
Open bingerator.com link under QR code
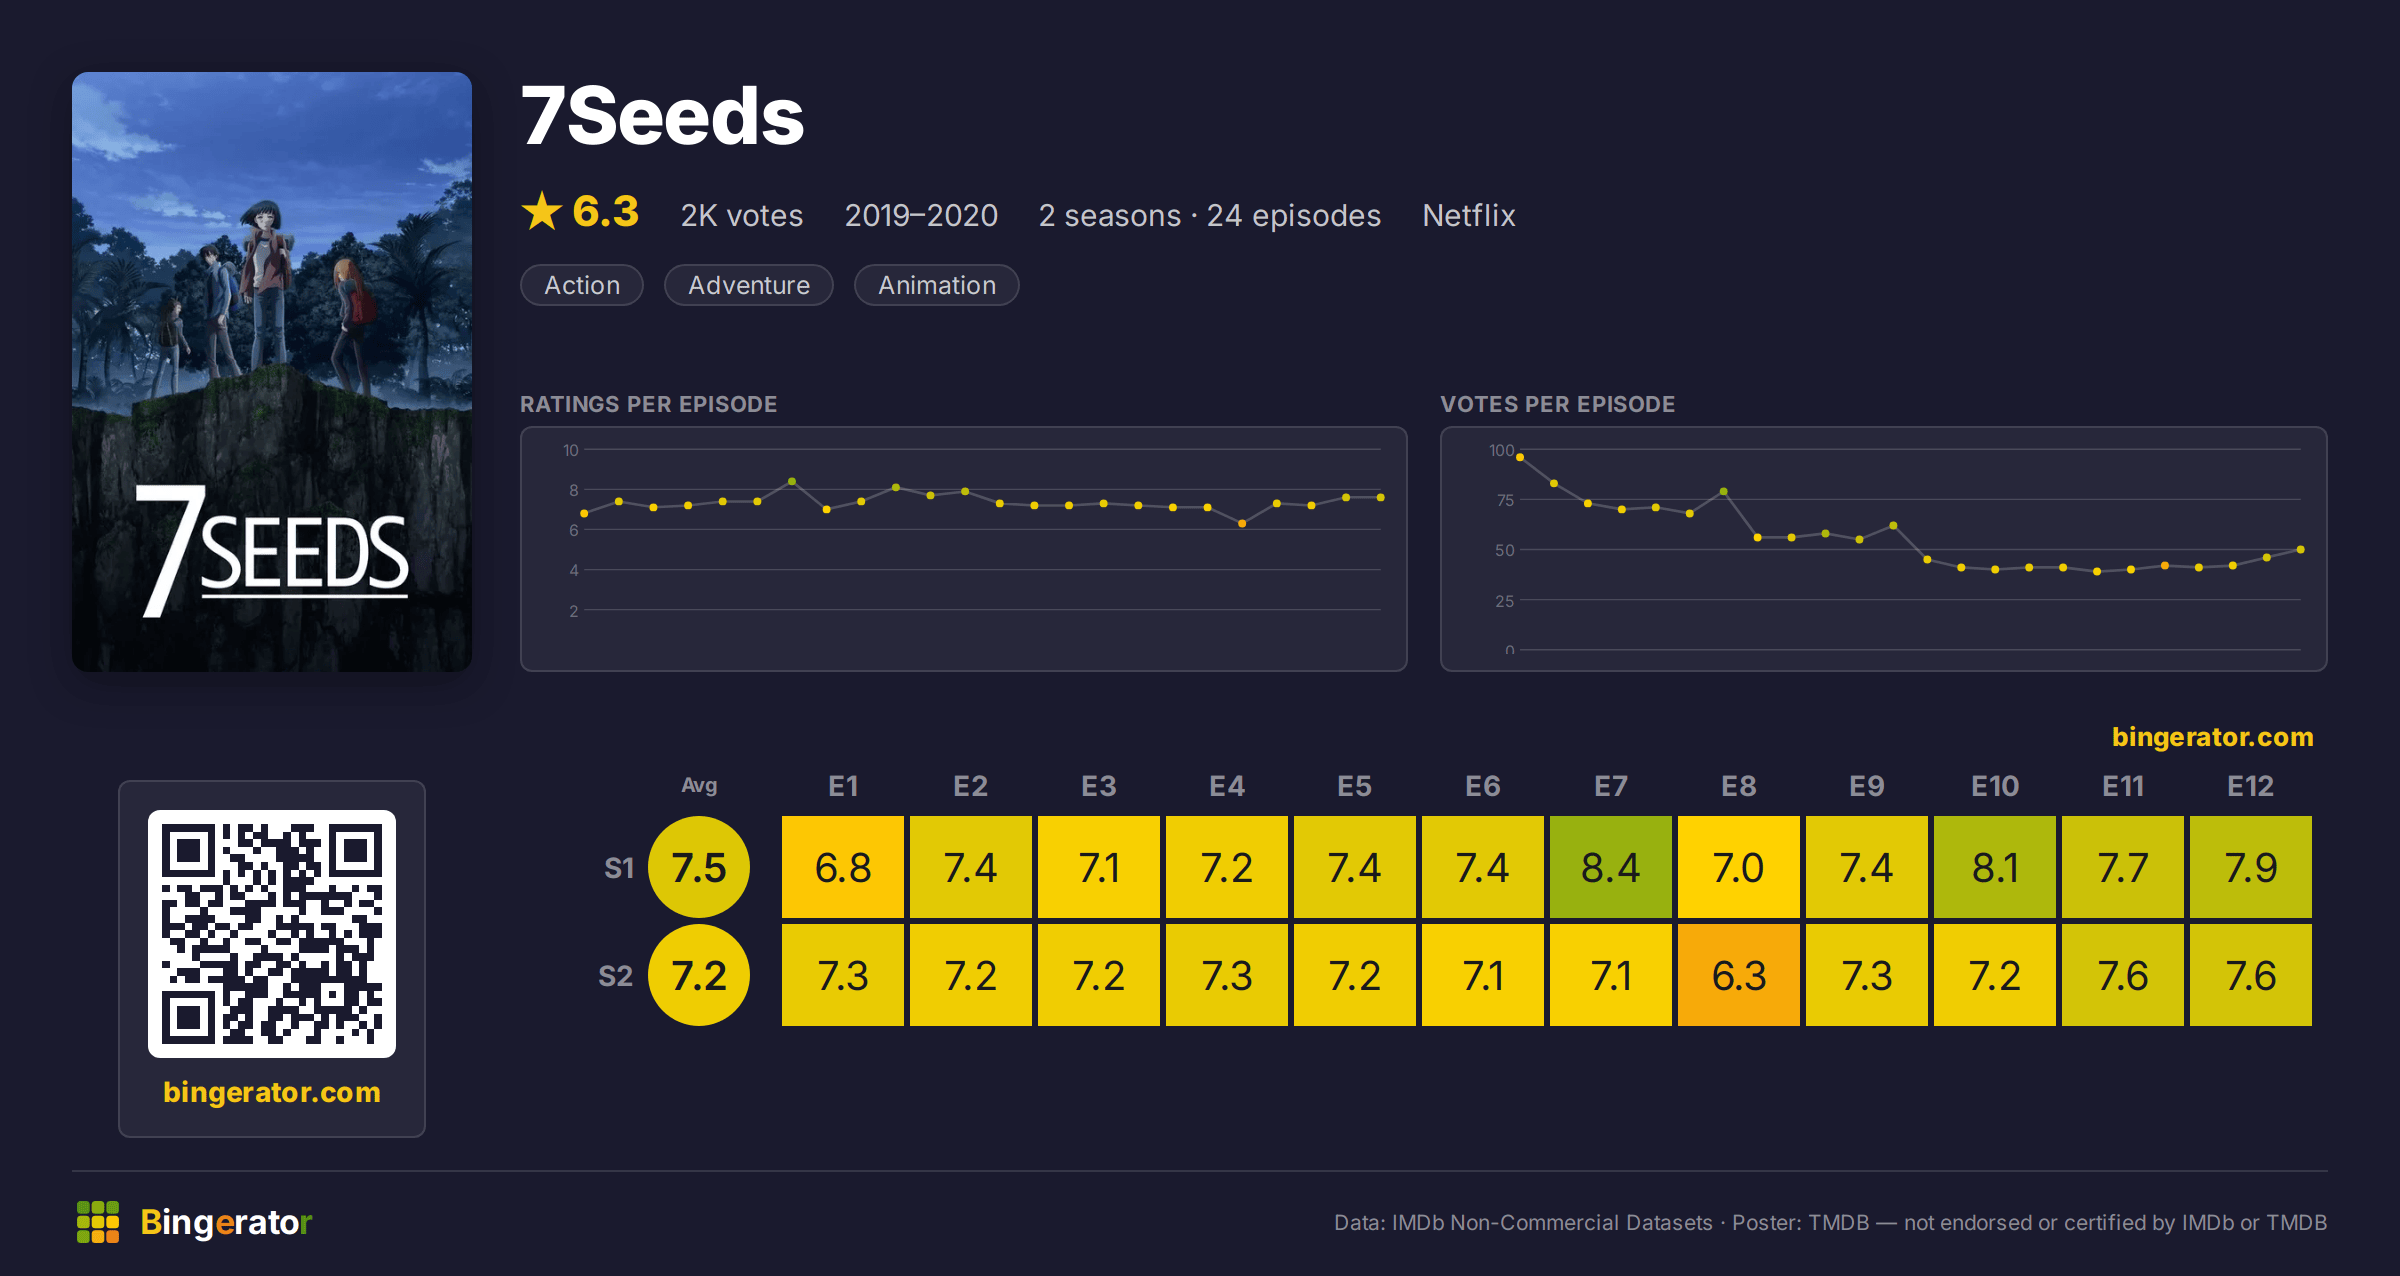point(272,1092)
